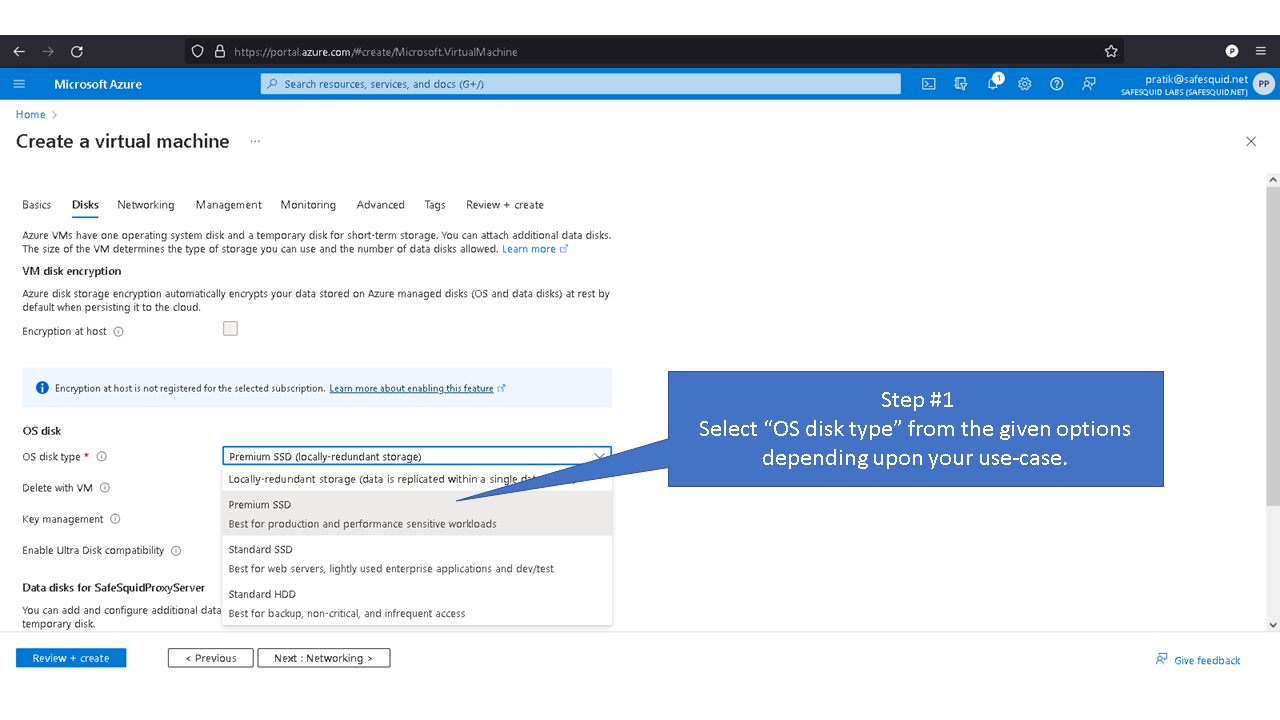
Task: Click the Review + create button
Action: tap(71, 658)
